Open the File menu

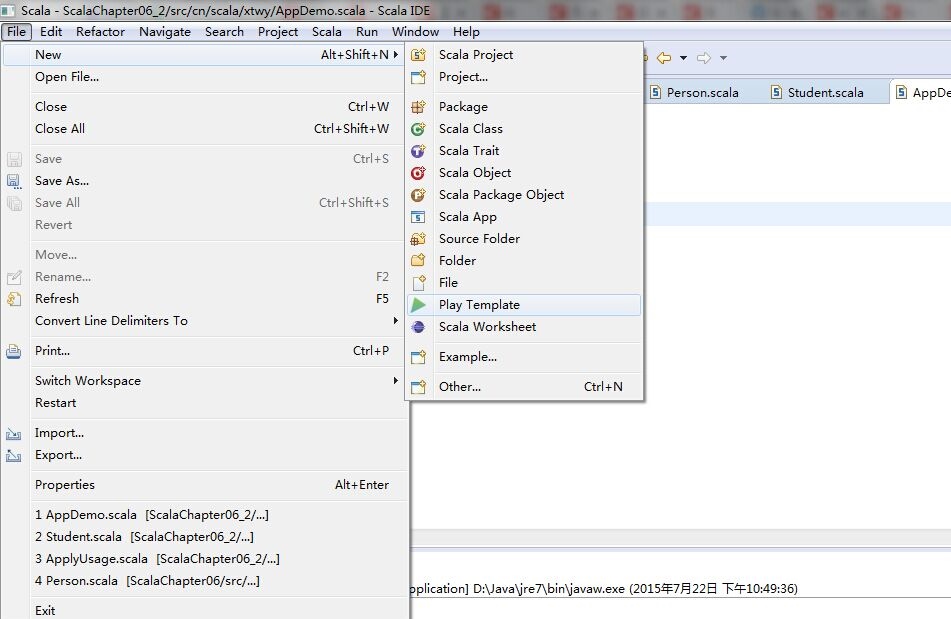point(16,32)
